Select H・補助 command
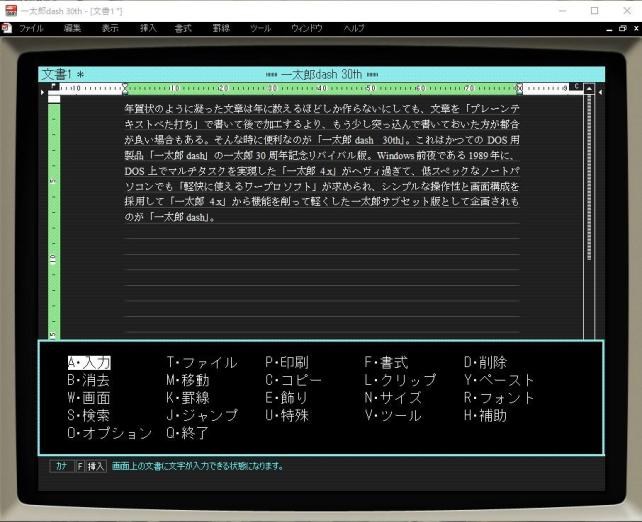The width and height of the screenshot is (642, 522). [486, 415]
